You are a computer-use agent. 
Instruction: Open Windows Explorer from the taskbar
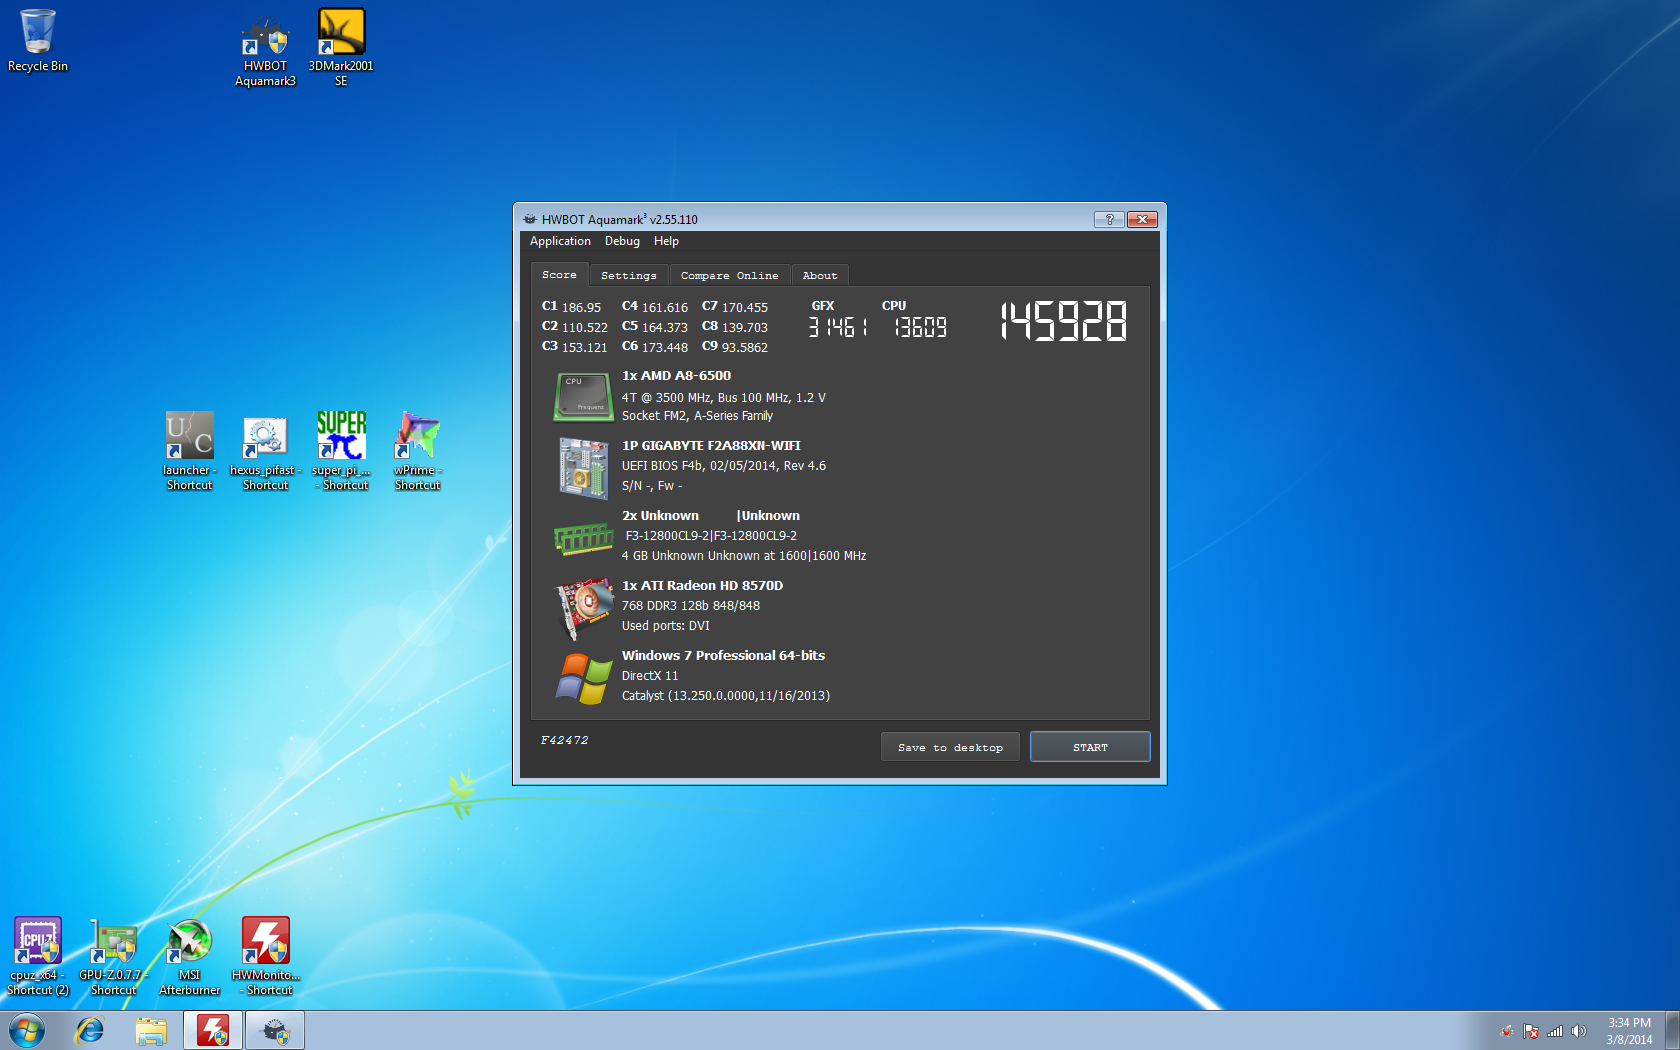[151, 1030]
